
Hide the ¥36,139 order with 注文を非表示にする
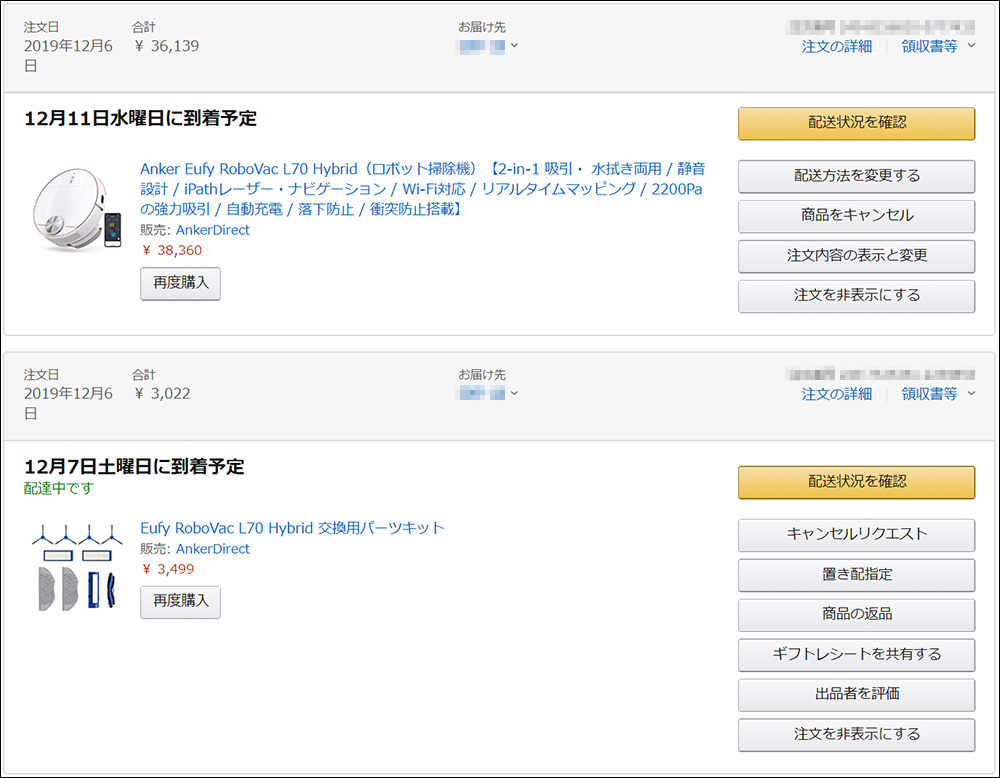pyautogui.click(x=857, y=296)
